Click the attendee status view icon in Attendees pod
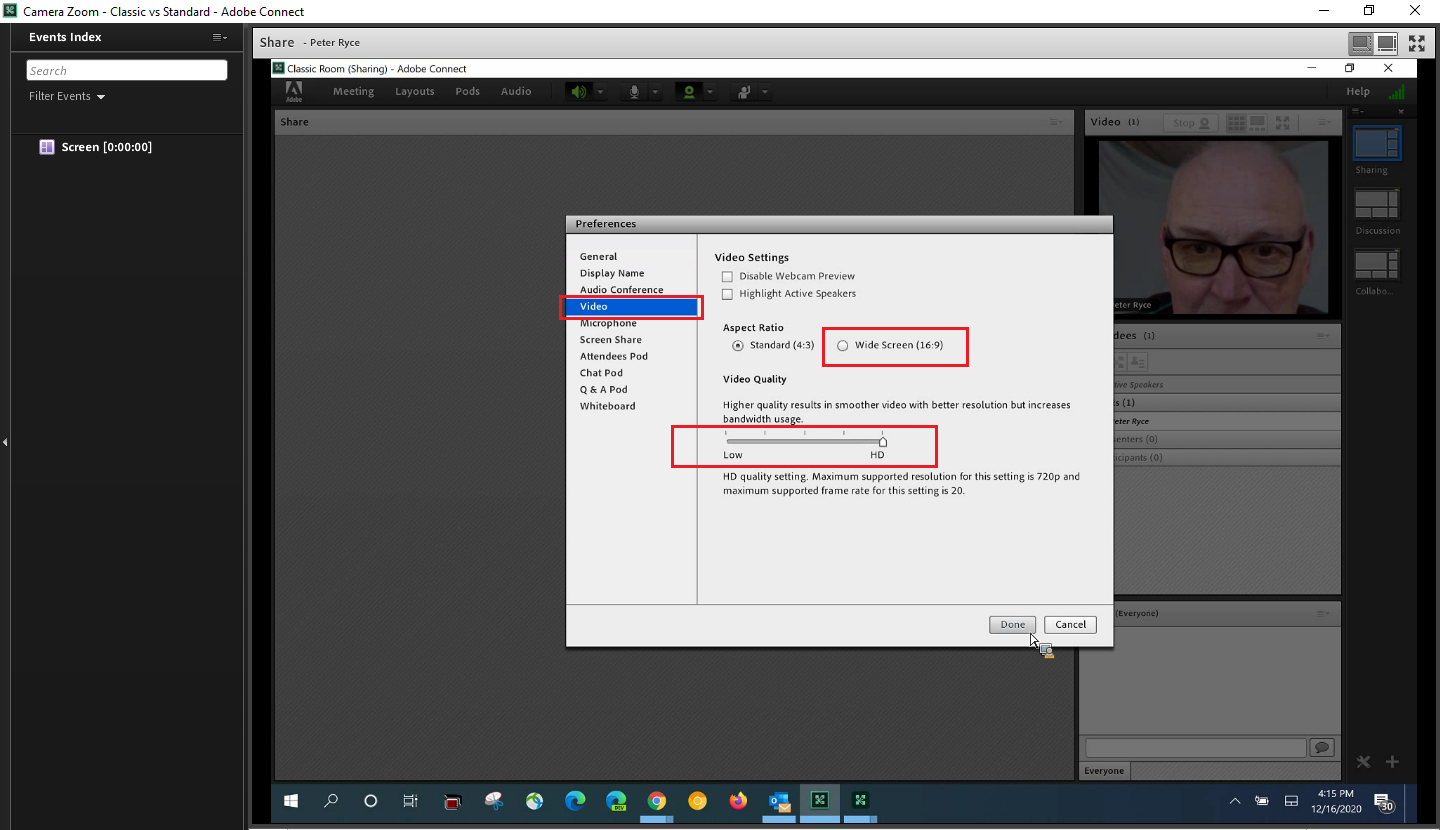 pyautogui.click(x=1138, y=362)
